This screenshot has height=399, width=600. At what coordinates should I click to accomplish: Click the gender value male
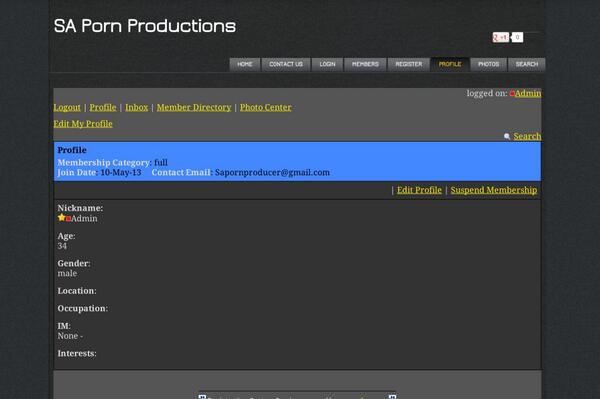coord(67,274)
